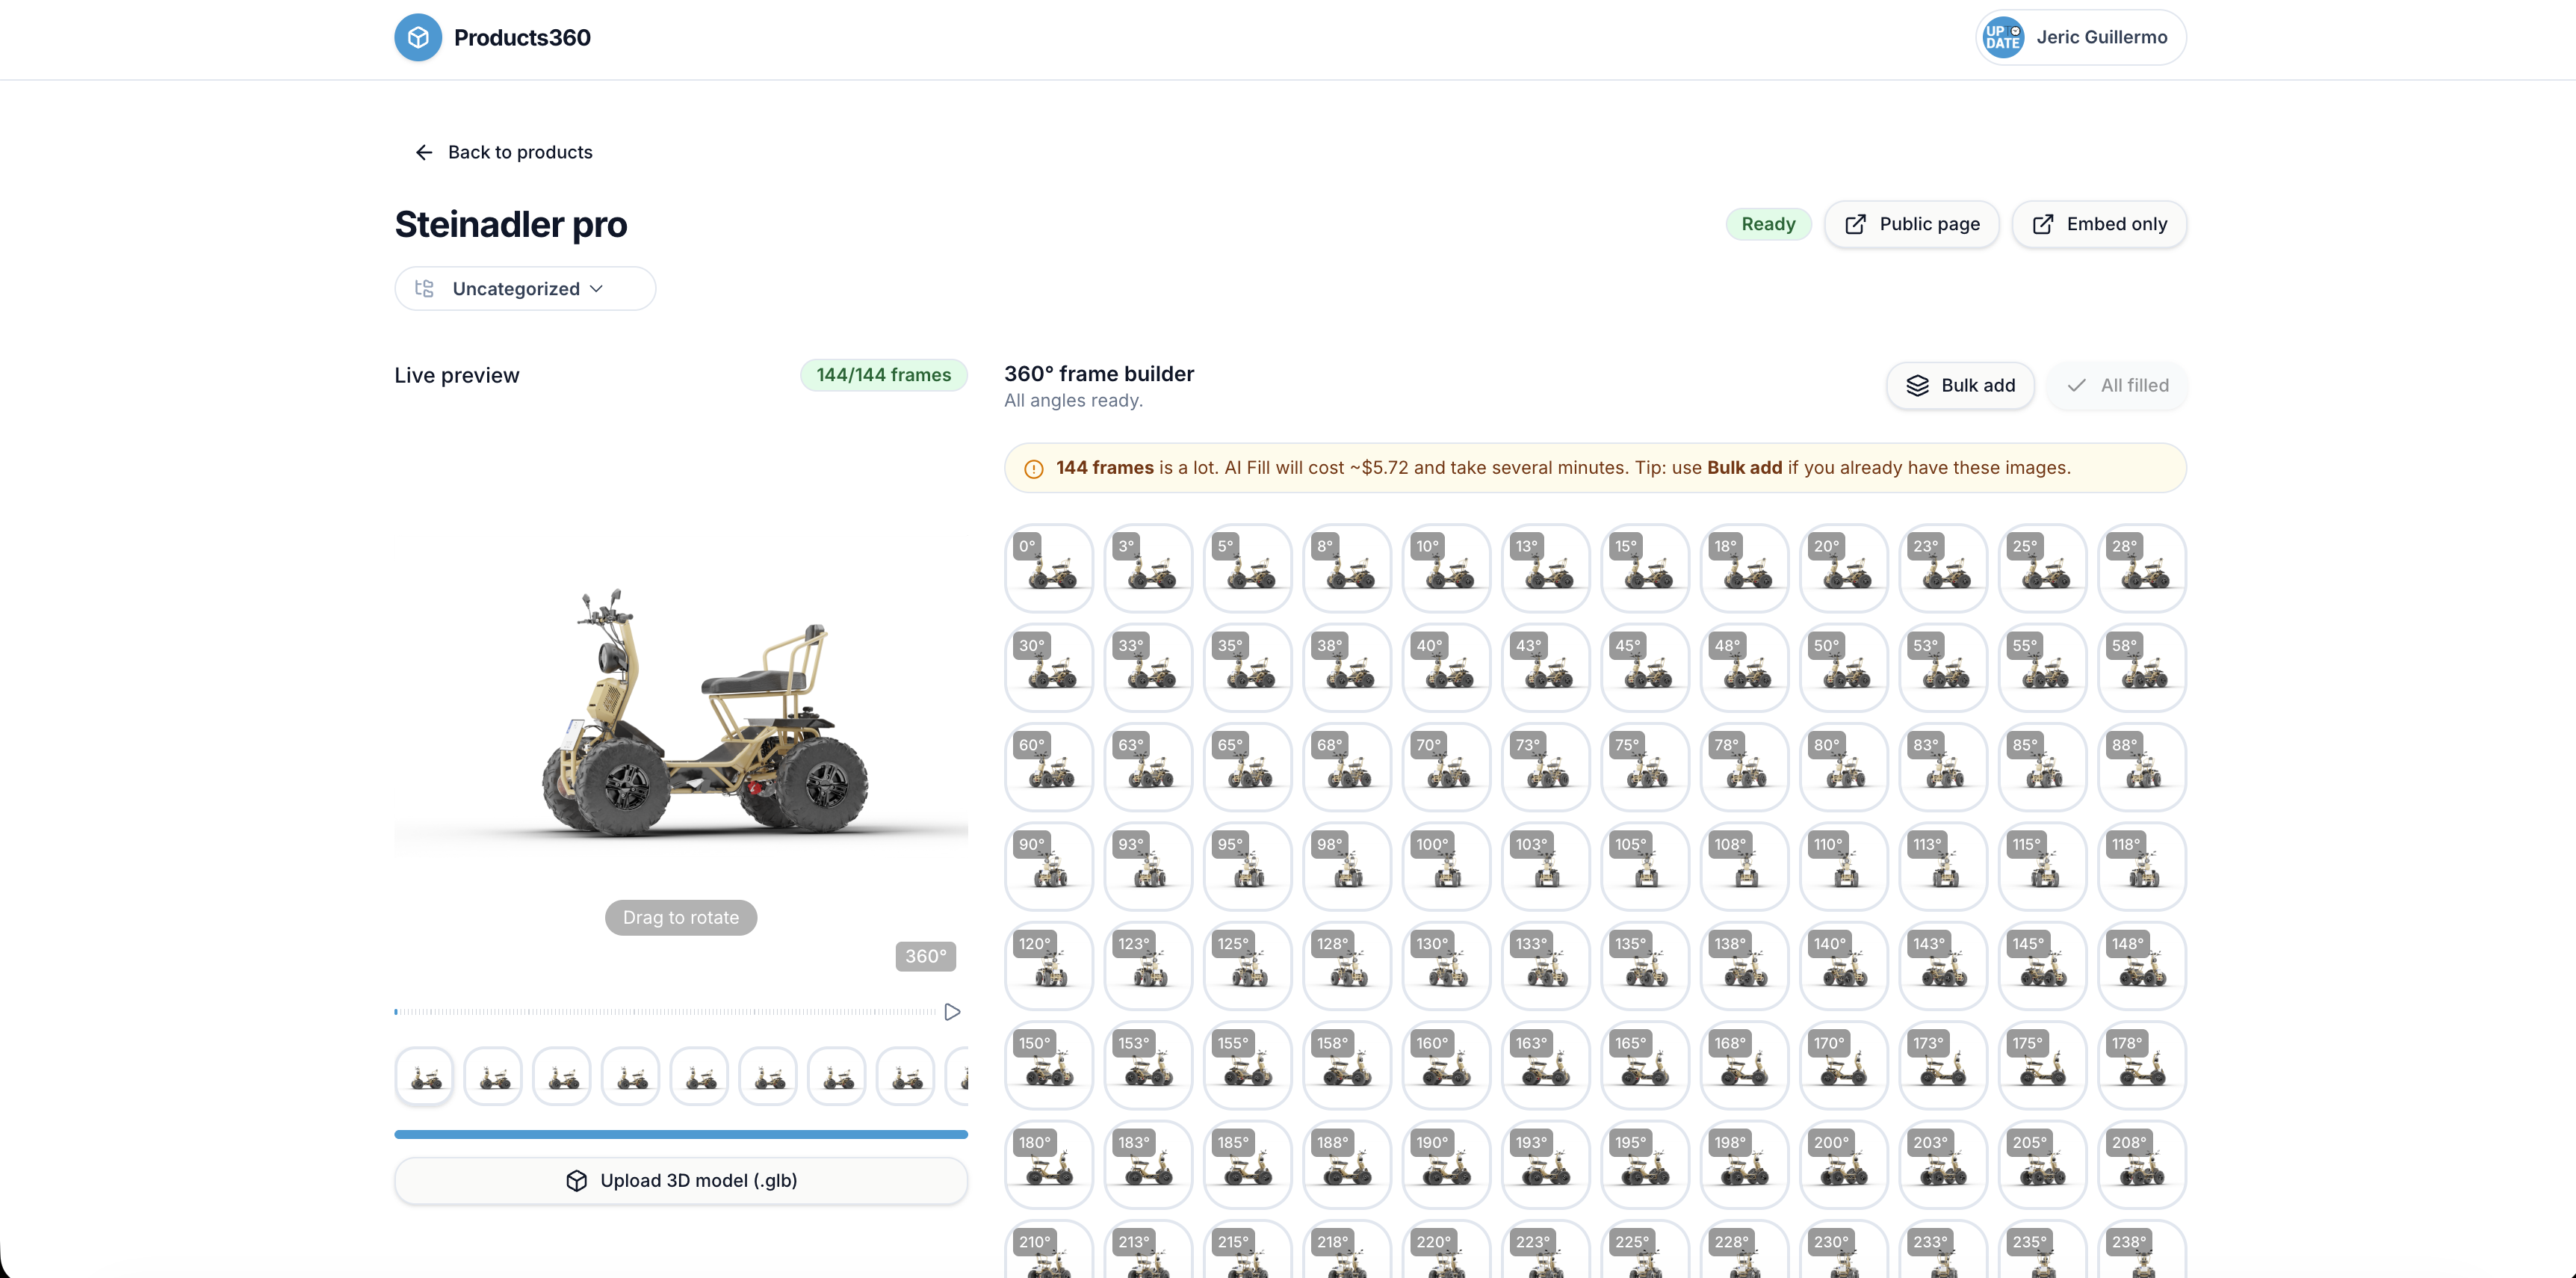Open the 150° frame slot

(x=1048, y=1064)
